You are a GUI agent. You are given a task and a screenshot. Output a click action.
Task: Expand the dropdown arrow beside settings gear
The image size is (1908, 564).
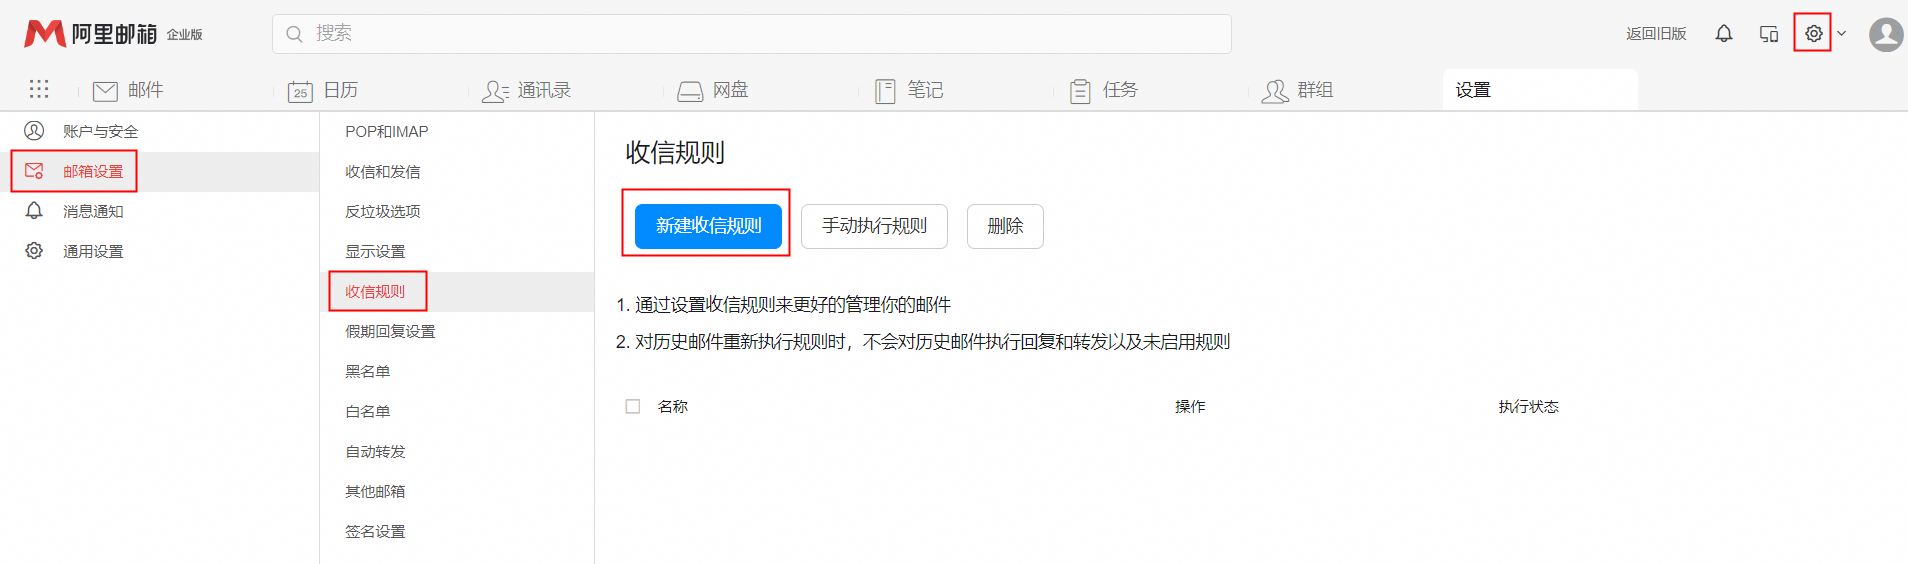coord(1842,34)
